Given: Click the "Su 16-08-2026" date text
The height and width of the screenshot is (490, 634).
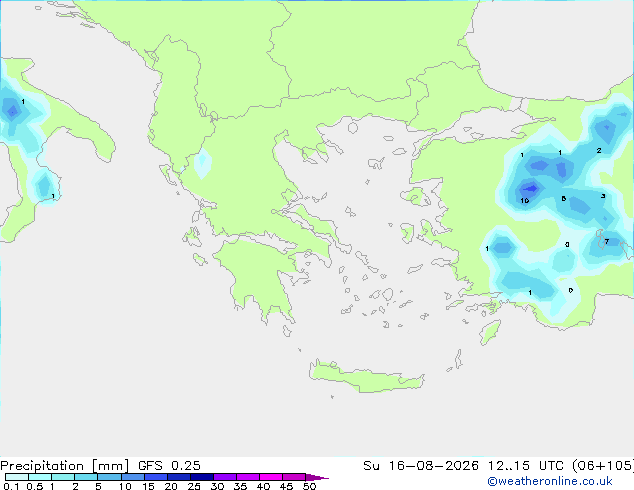Looking at the screenshot, I should (x=421, y=466).
